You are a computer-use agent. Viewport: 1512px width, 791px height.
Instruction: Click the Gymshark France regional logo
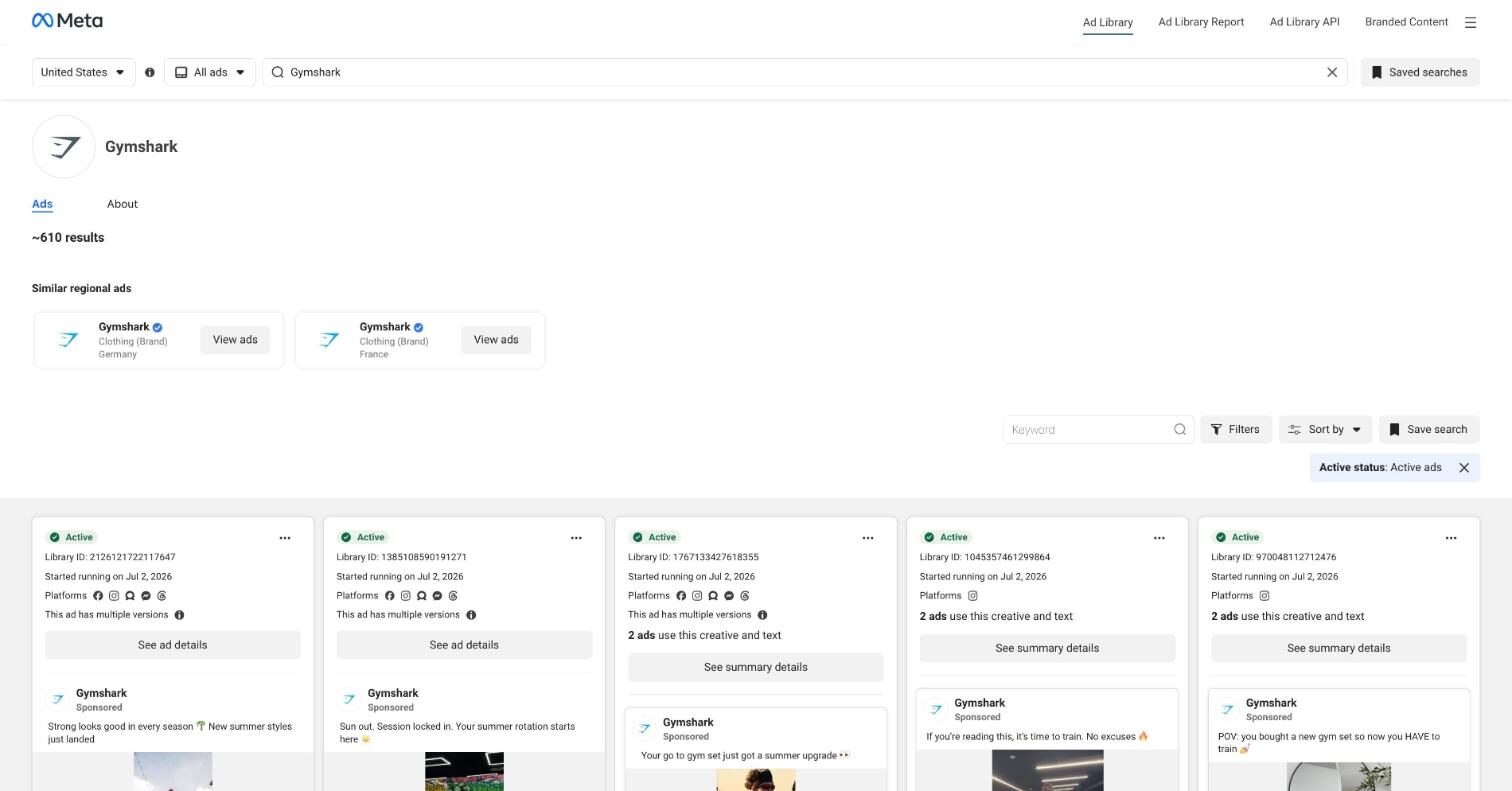pos(328,340)
